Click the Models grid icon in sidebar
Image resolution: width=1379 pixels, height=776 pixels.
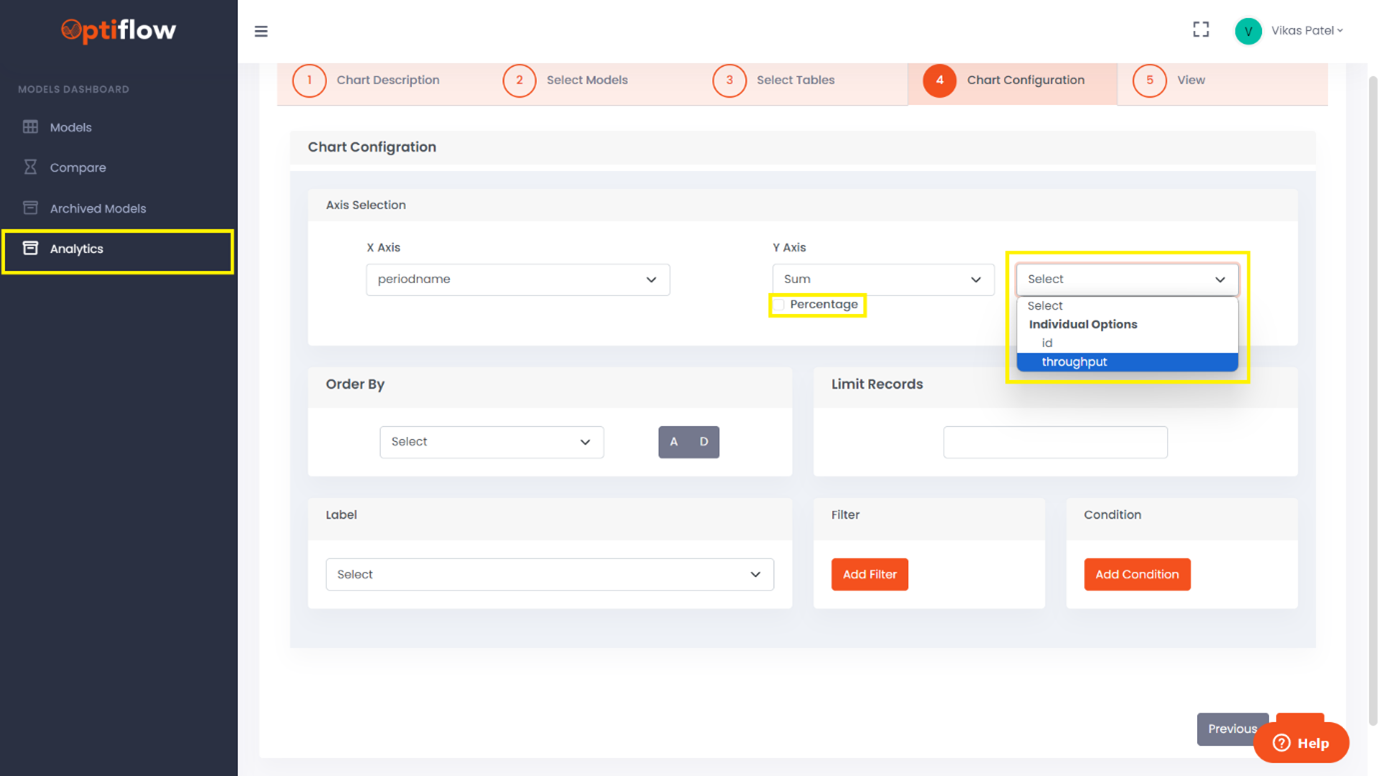(31, 127)
